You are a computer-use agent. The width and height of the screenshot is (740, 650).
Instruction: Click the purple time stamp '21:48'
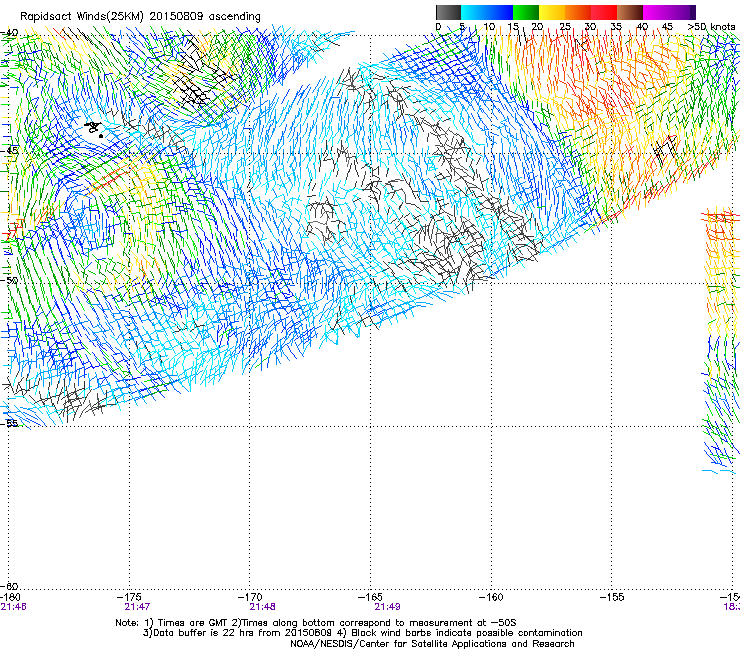(262, 607)
